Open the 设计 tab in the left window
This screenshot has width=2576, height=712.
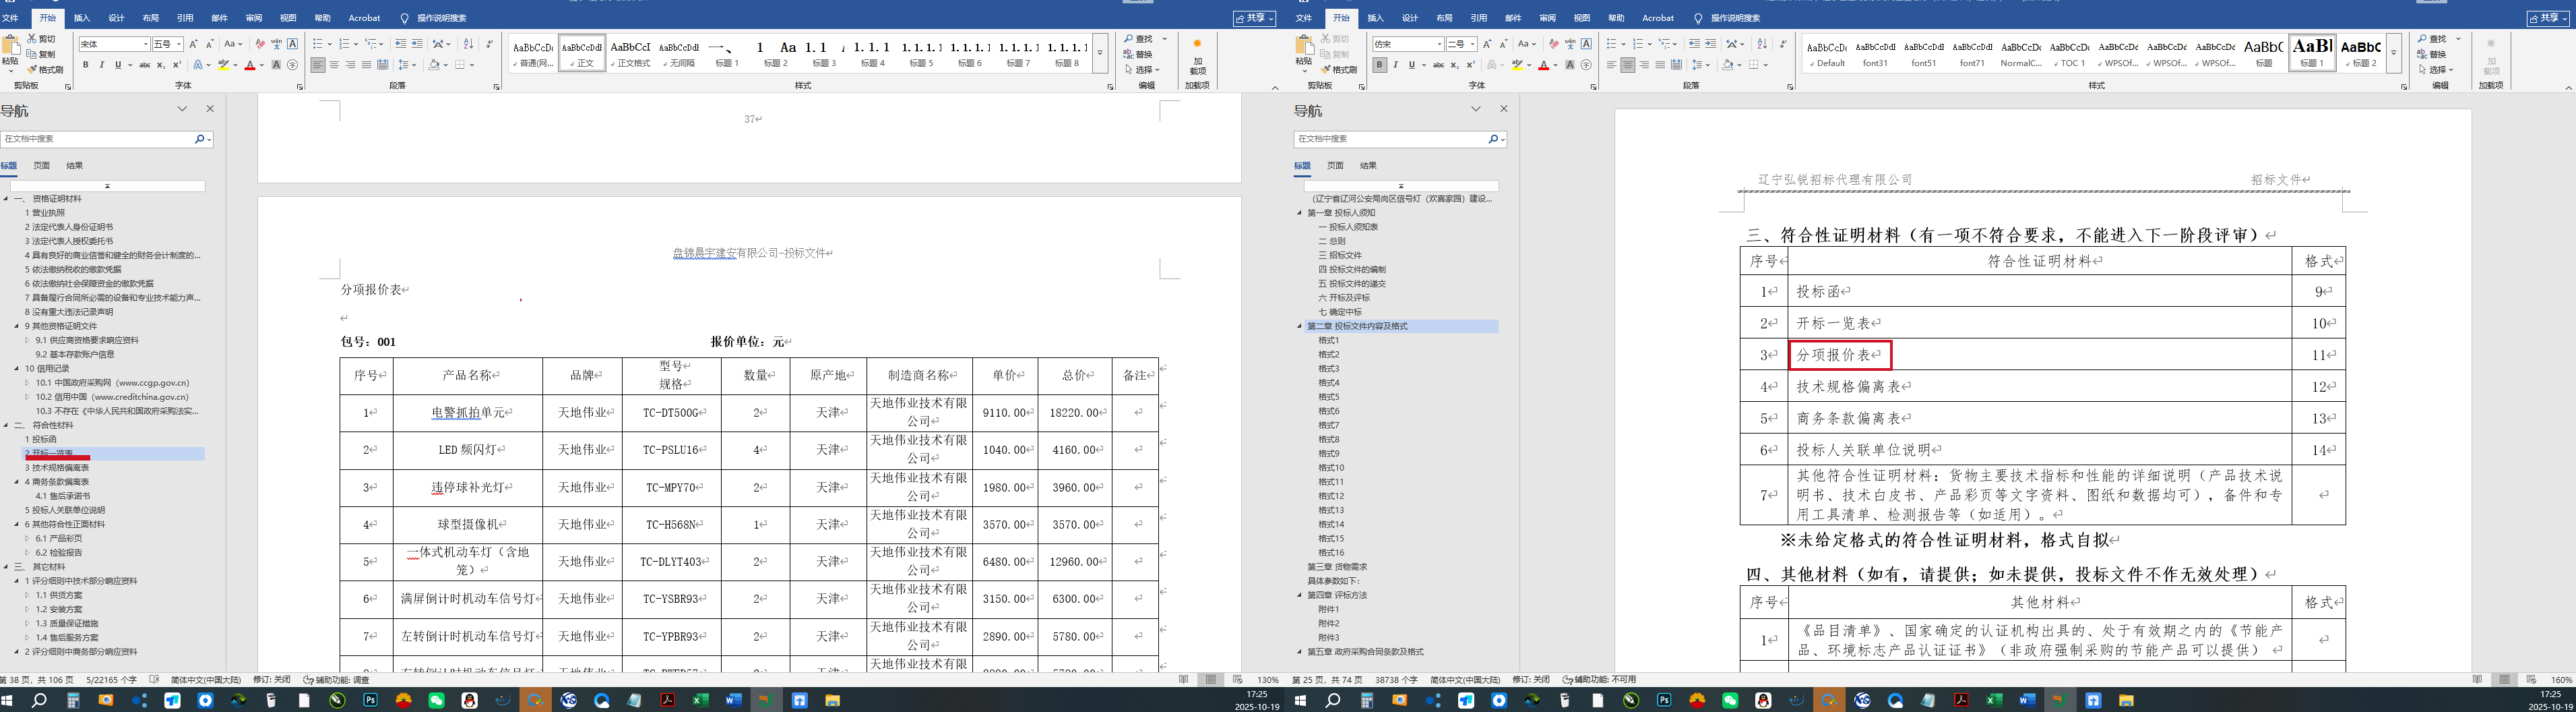tap(116, 18)
